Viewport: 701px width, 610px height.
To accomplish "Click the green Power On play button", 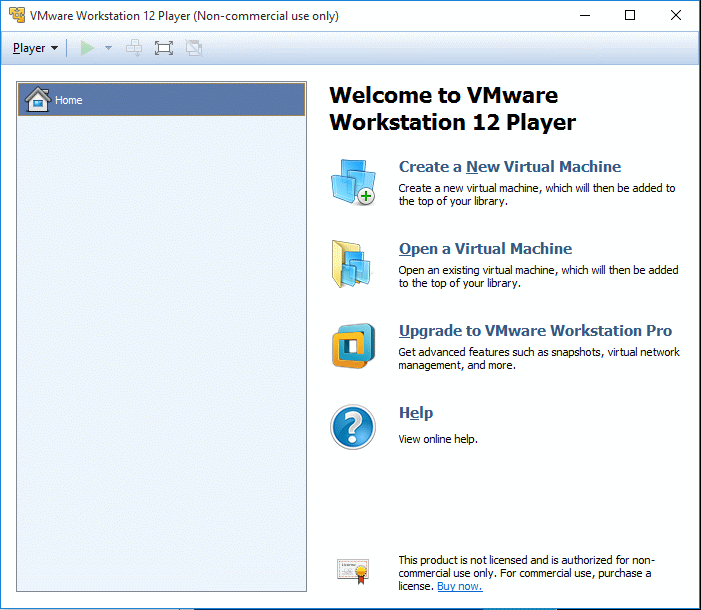I will pyautogui.click(x=88, y=48).
